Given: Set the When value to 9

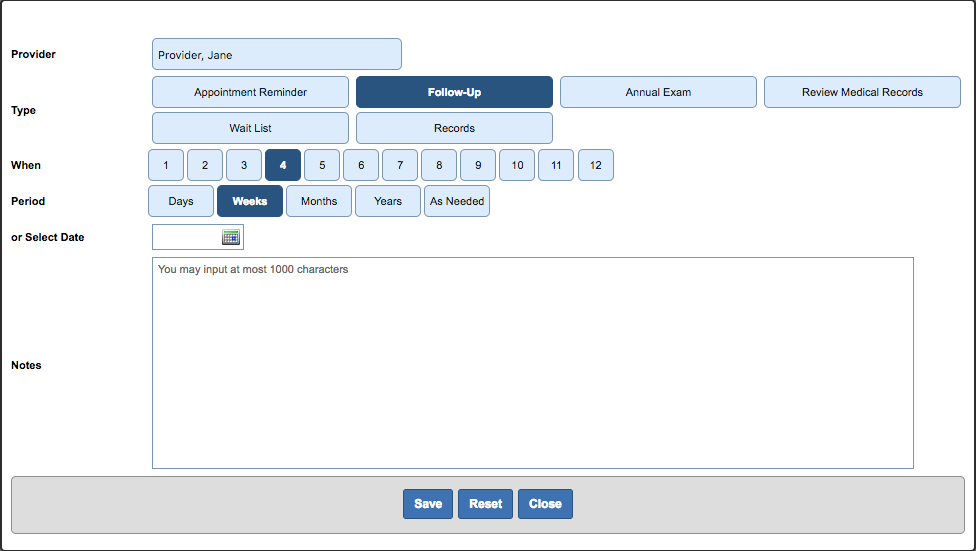Looking at the screenshot, I should click(x=478, y=165).
